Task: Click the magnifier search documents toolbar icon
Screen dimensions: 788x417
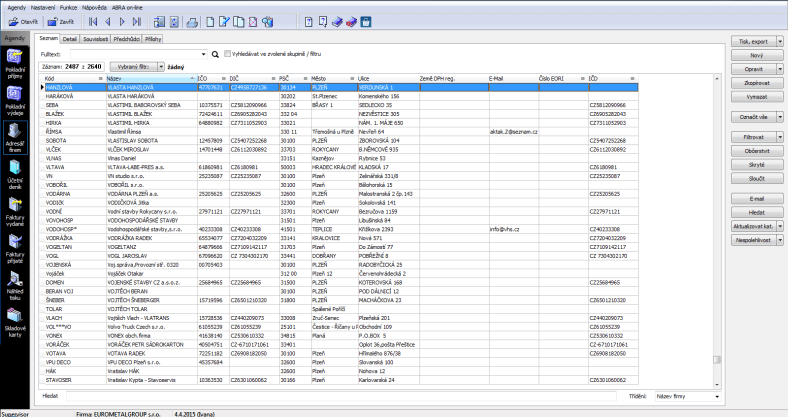Action: (268, 22)
